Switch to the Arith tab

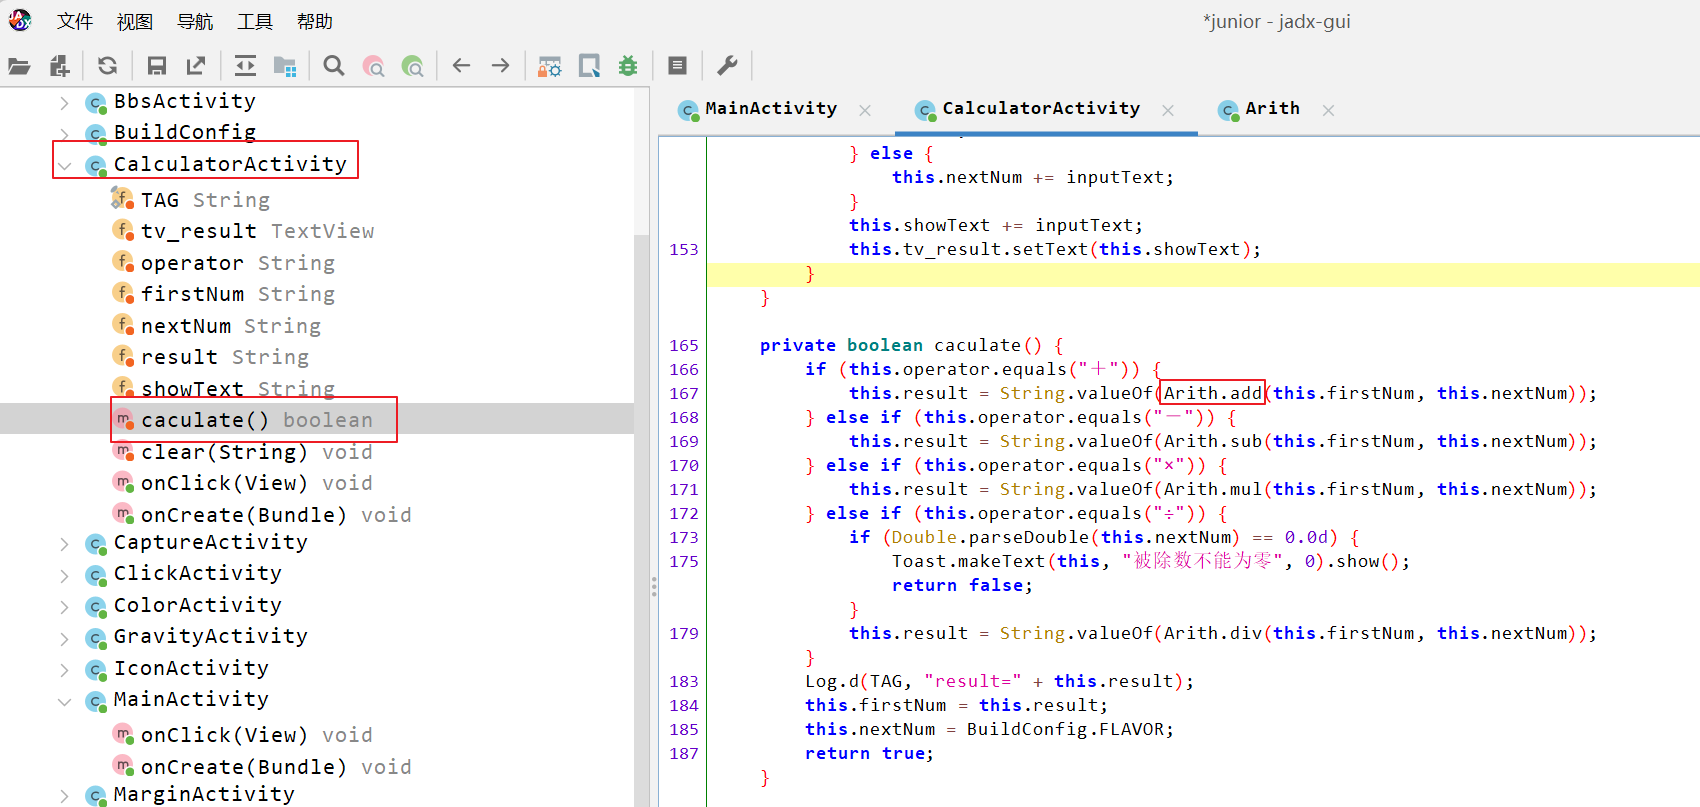[1272, 109]
